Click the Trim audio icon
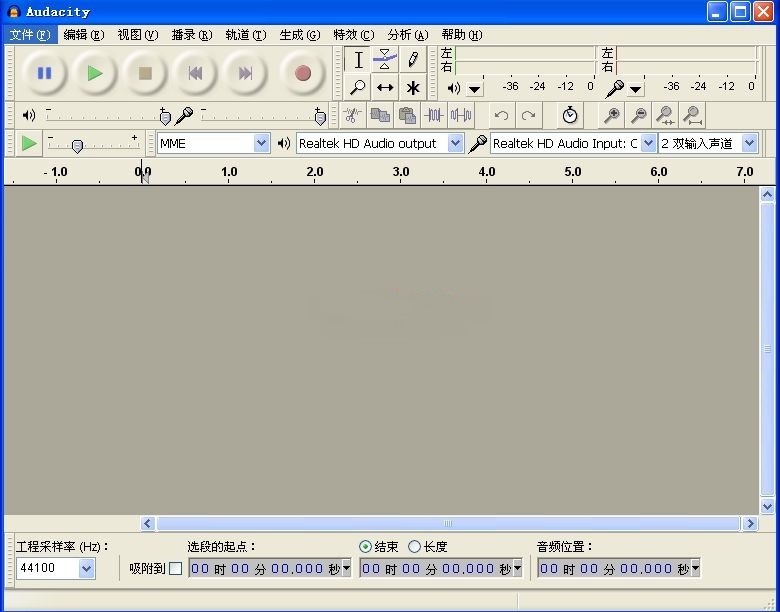Viewport: 780px width, 612px height. (434, 115)
